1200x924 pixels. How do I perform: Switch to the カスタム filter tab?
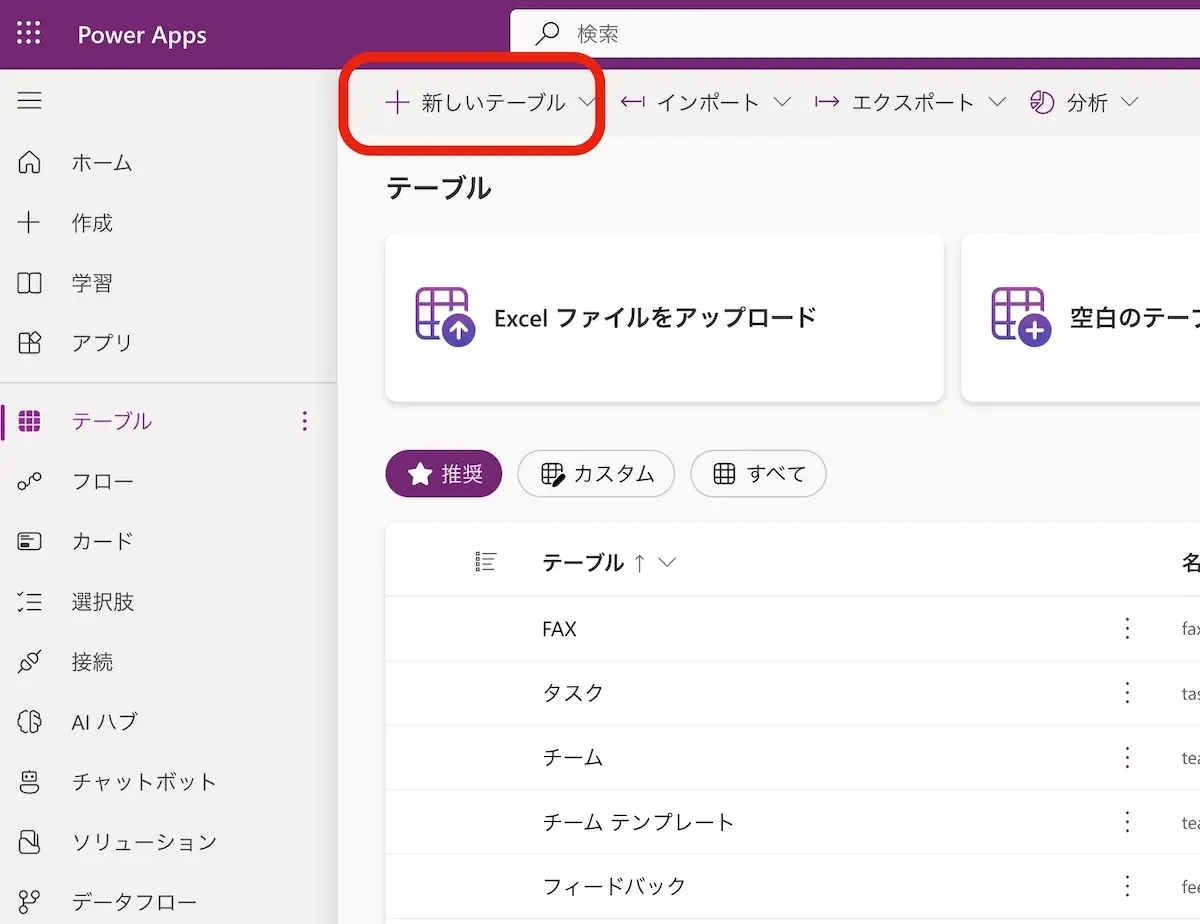coord(596,474)
